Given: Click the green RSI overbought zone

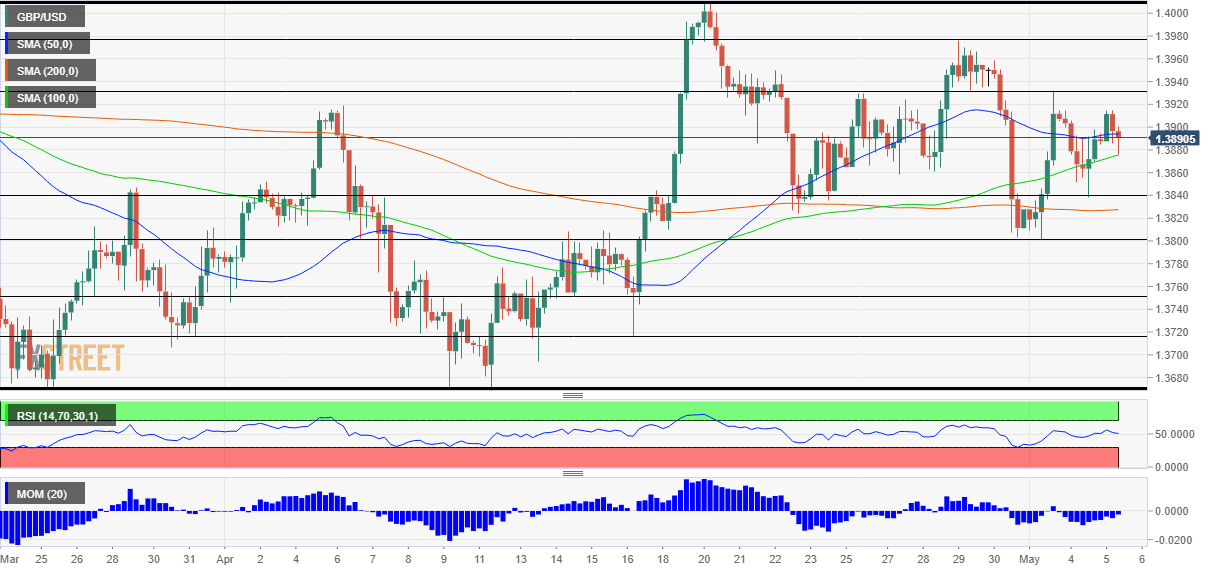Looking at the screenshot, I should (x=600, y=411).
